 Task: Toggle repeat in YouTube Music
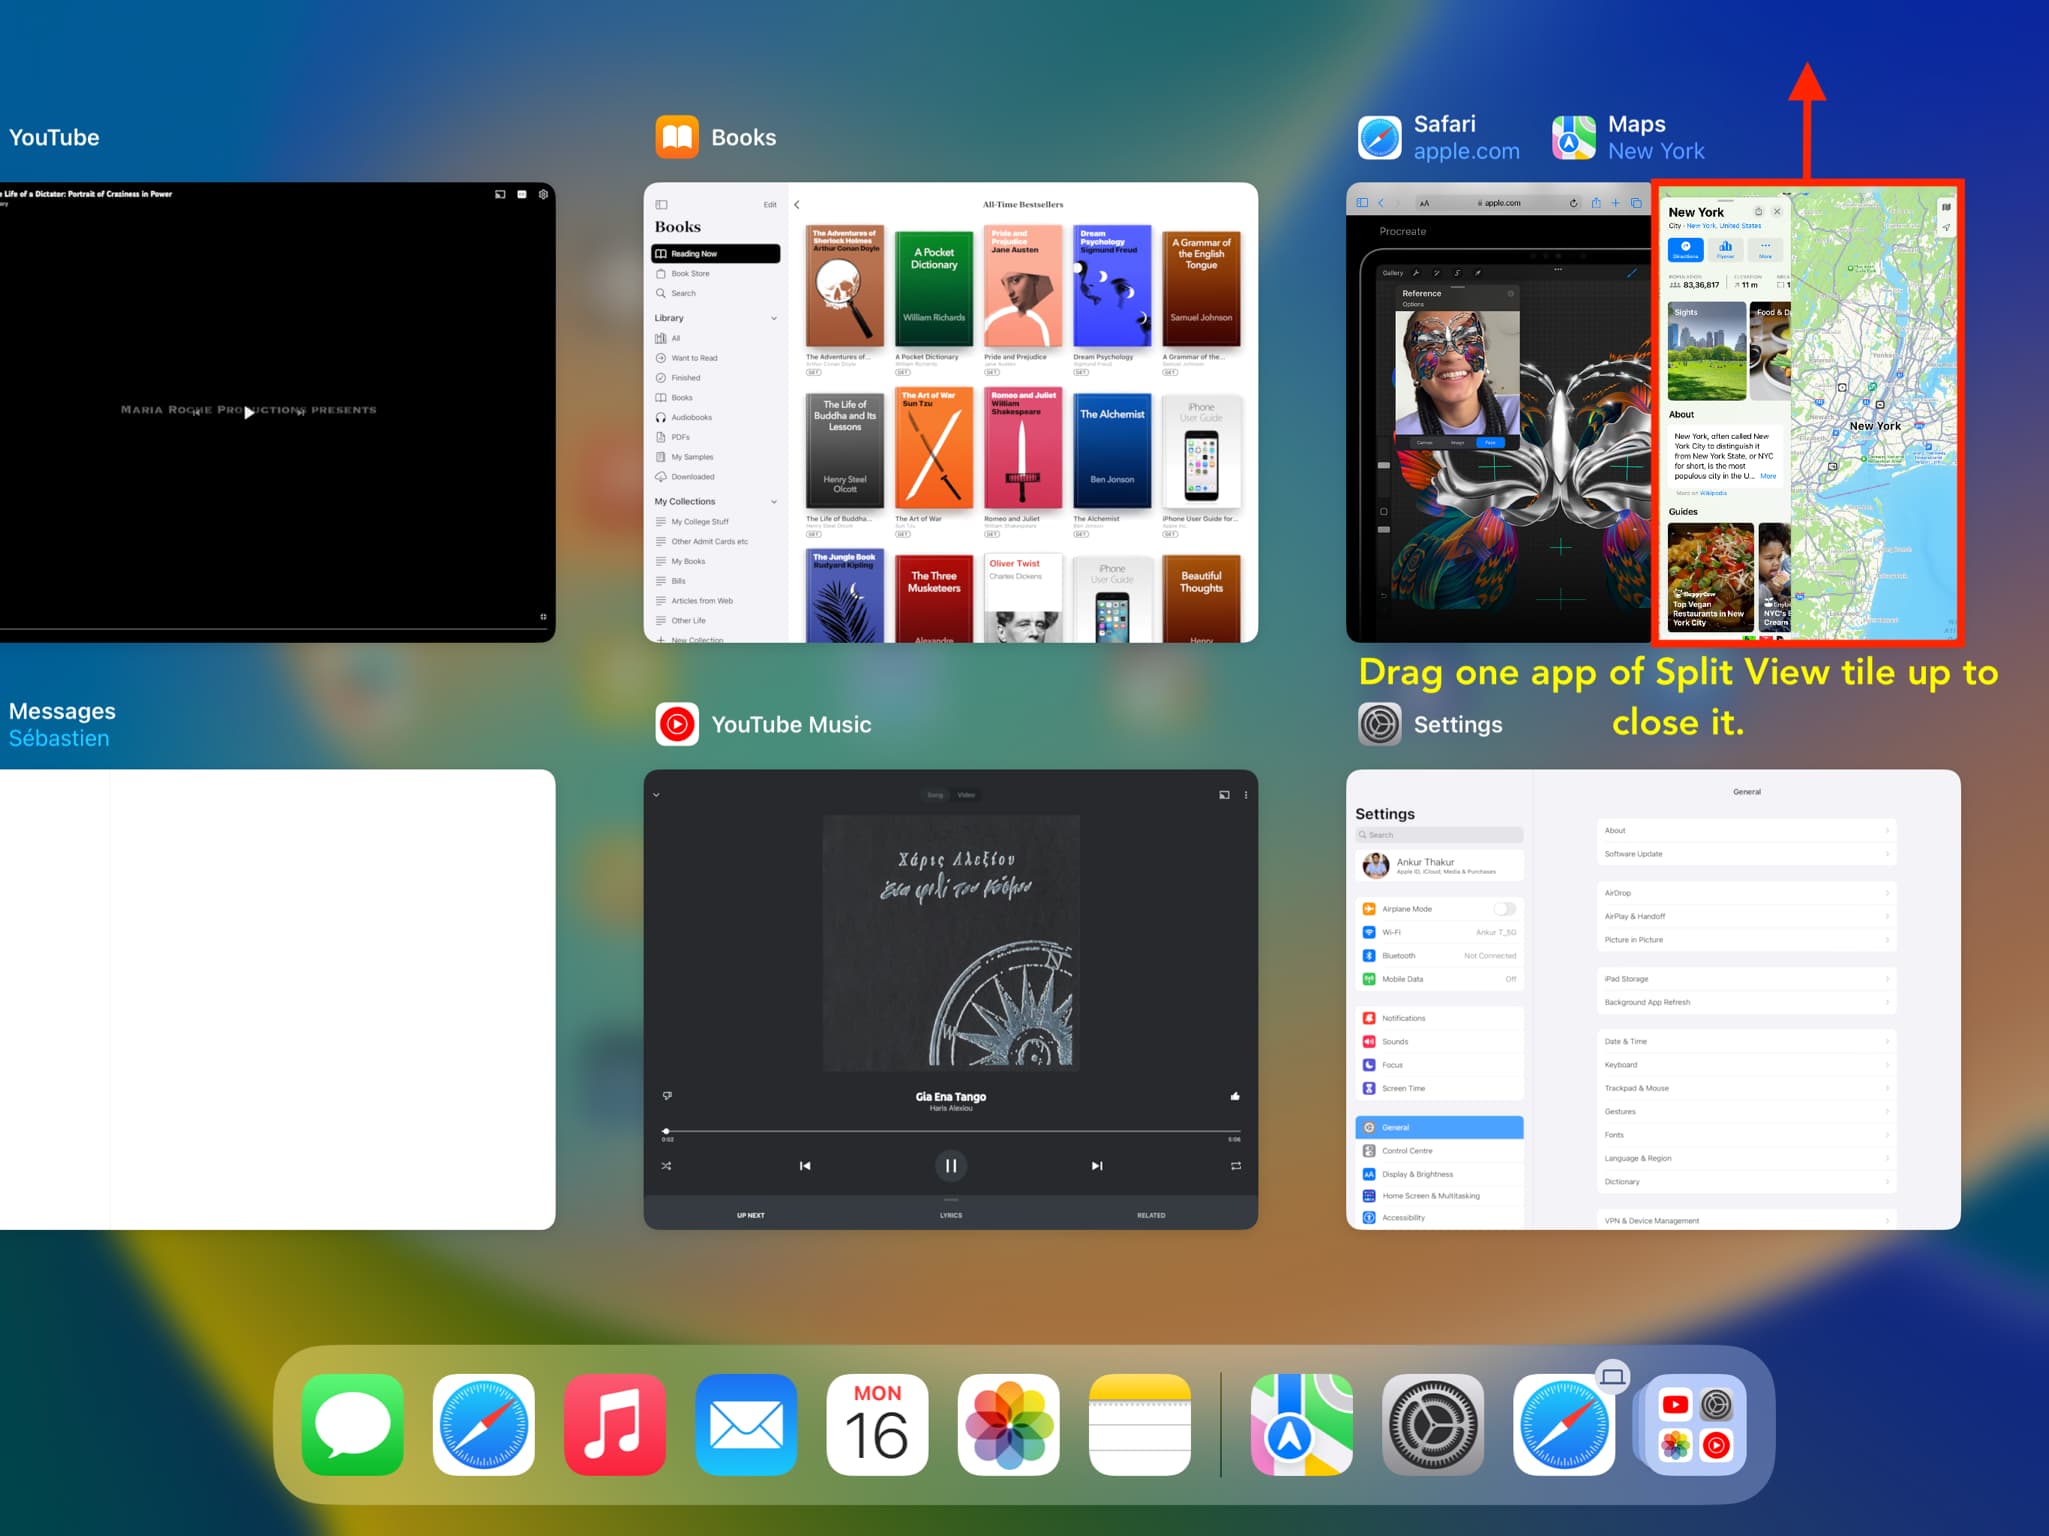(x=1236, y=1166)
